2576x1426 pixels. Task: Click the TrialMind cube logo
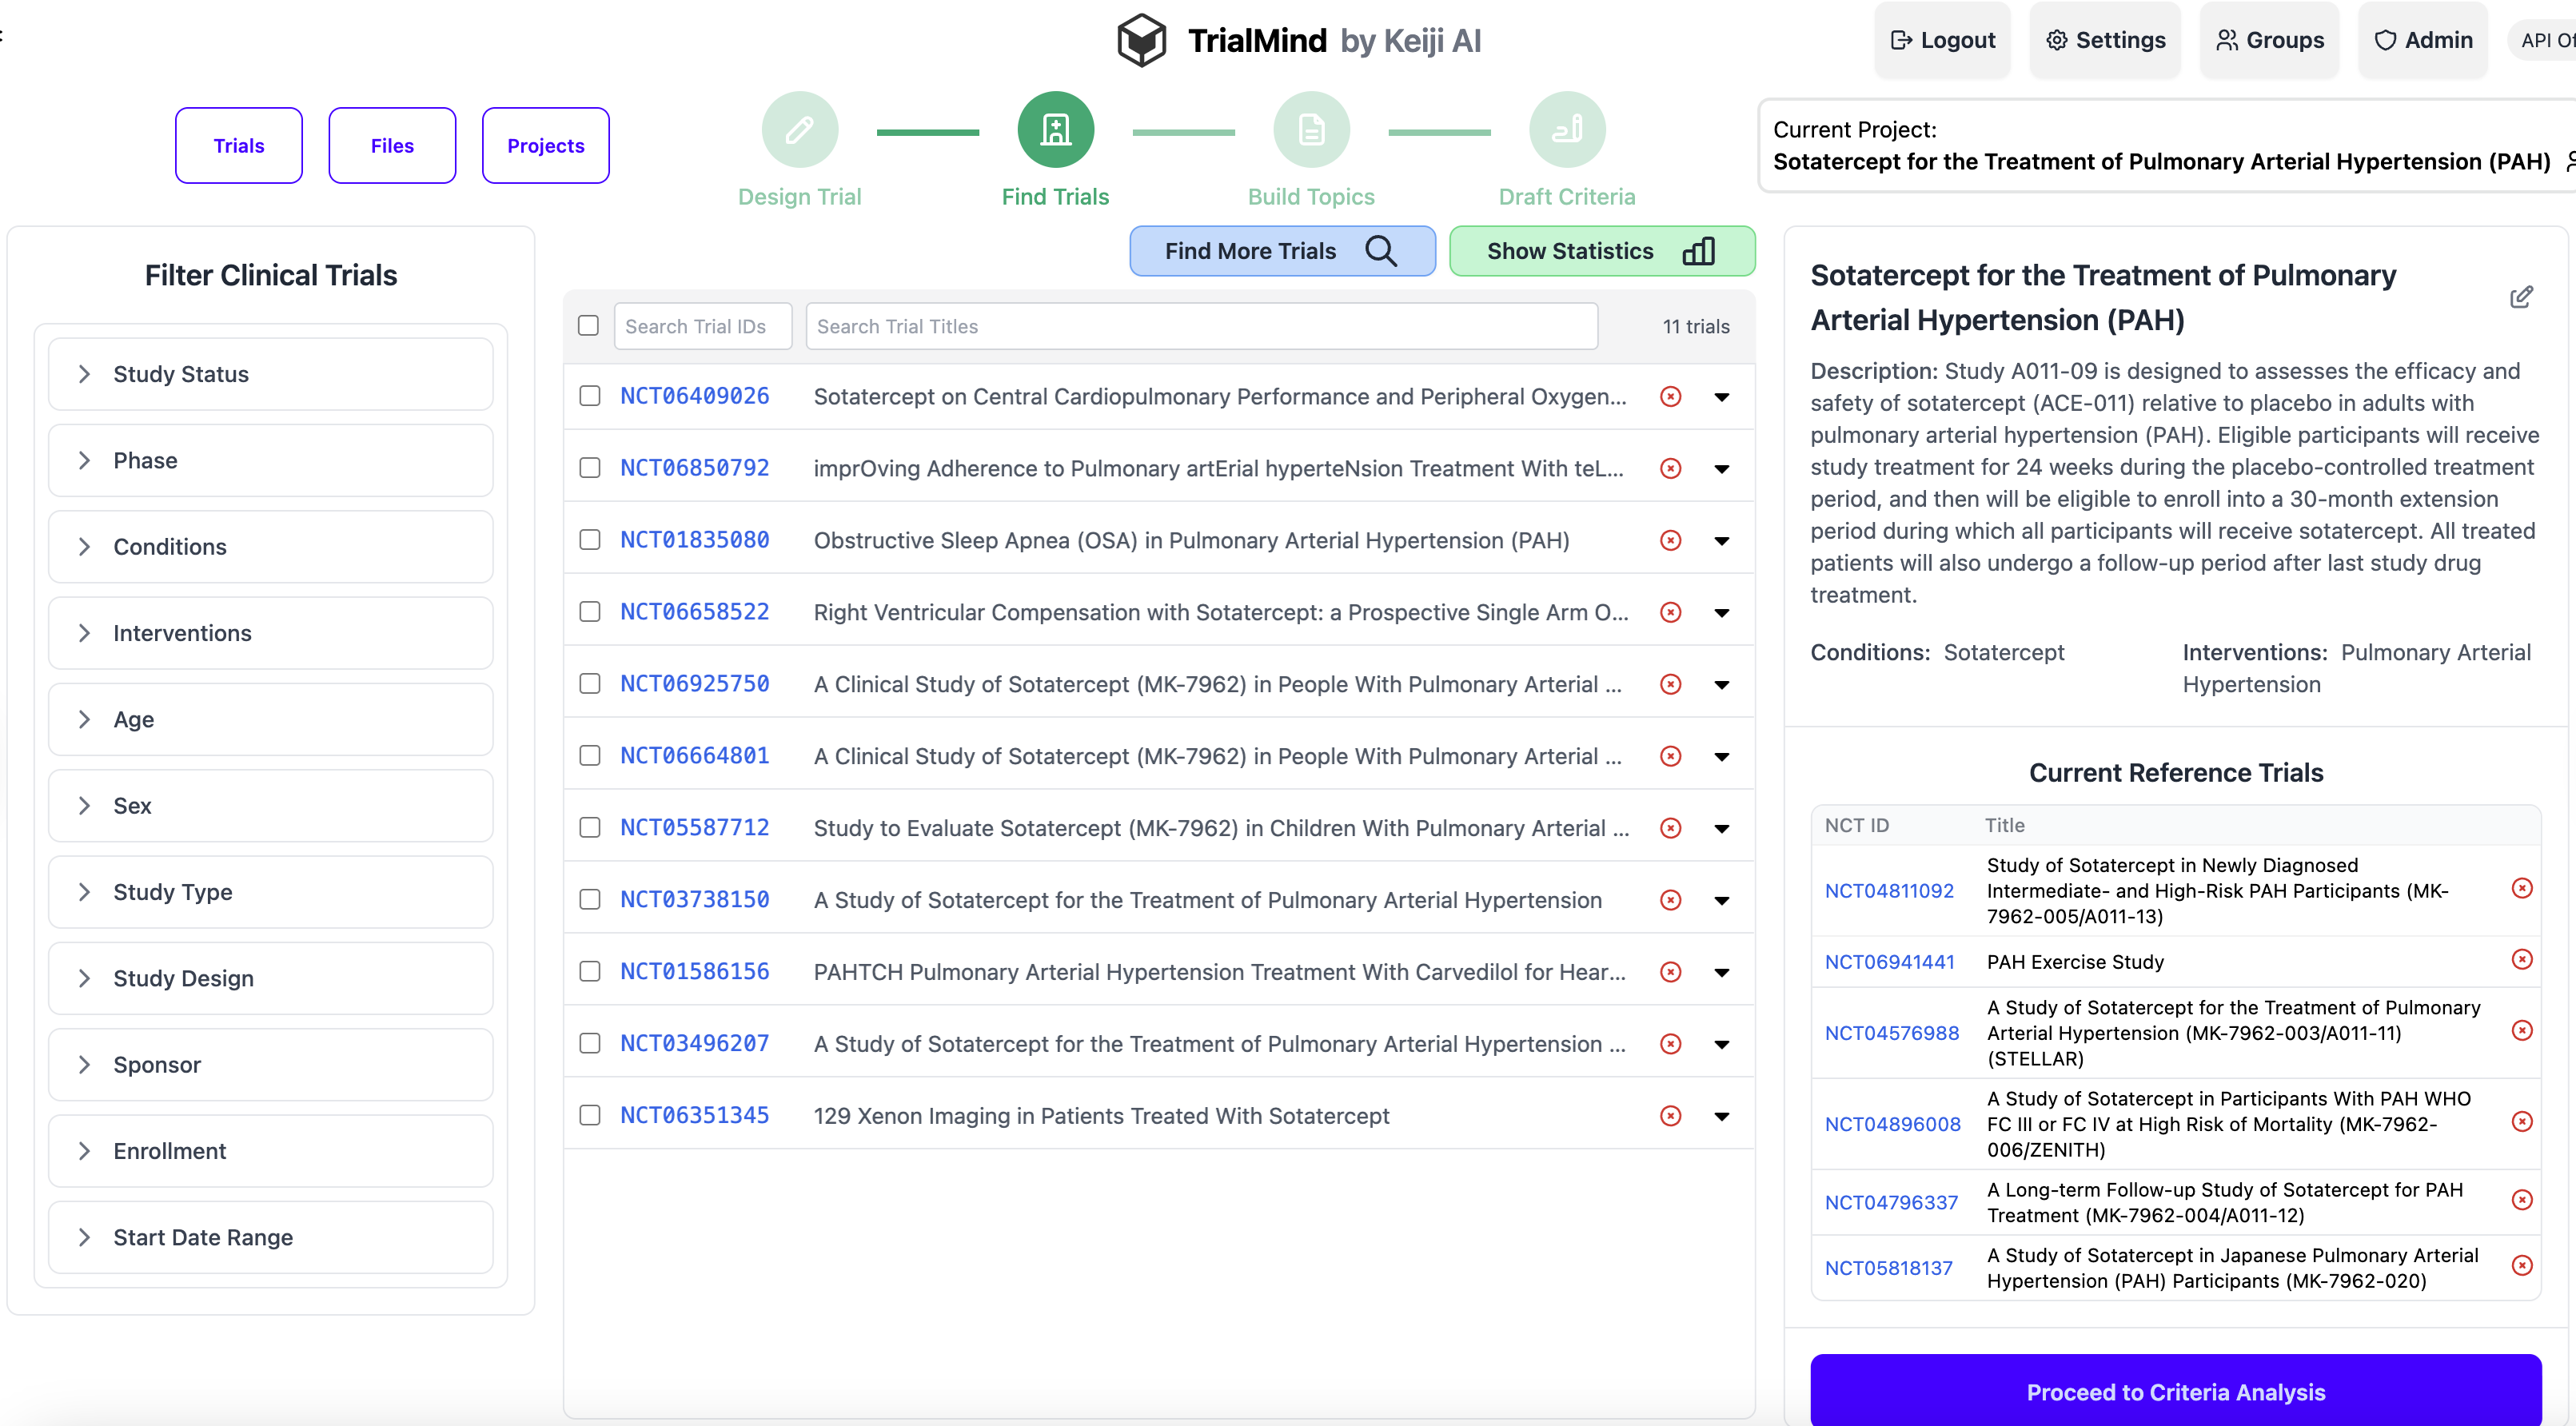coord(1141,41)
